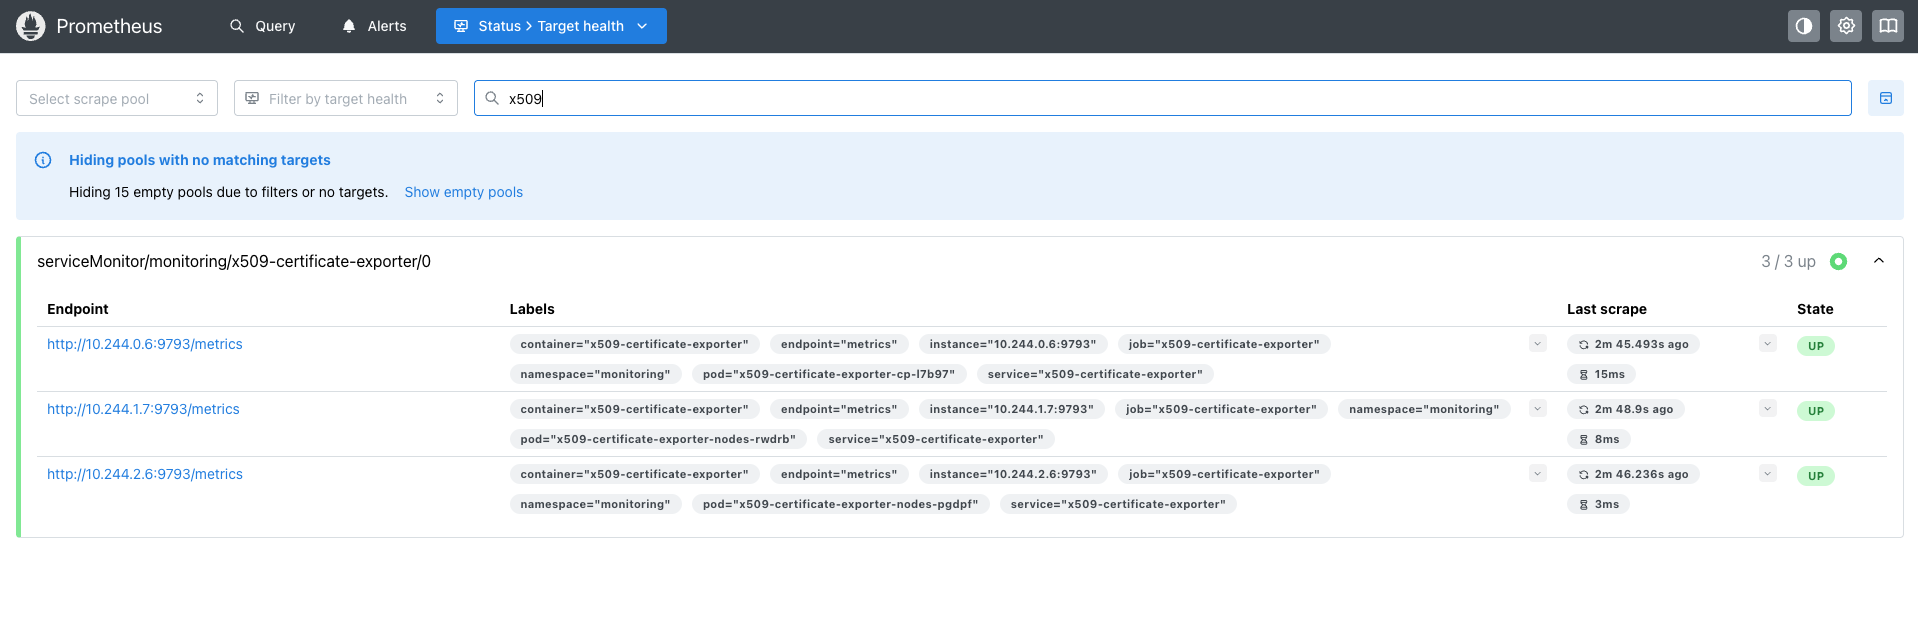Open endpoint http://10.244.0.6:9793/metrics

tap(145, 344)
